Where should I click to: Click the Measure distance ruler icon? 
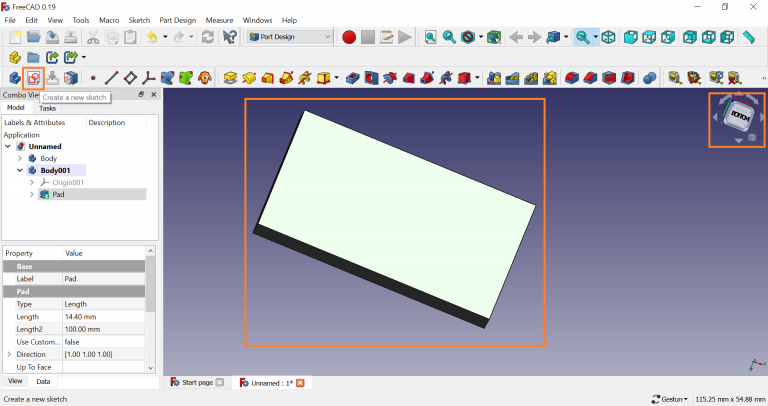[x=749, y=37]
